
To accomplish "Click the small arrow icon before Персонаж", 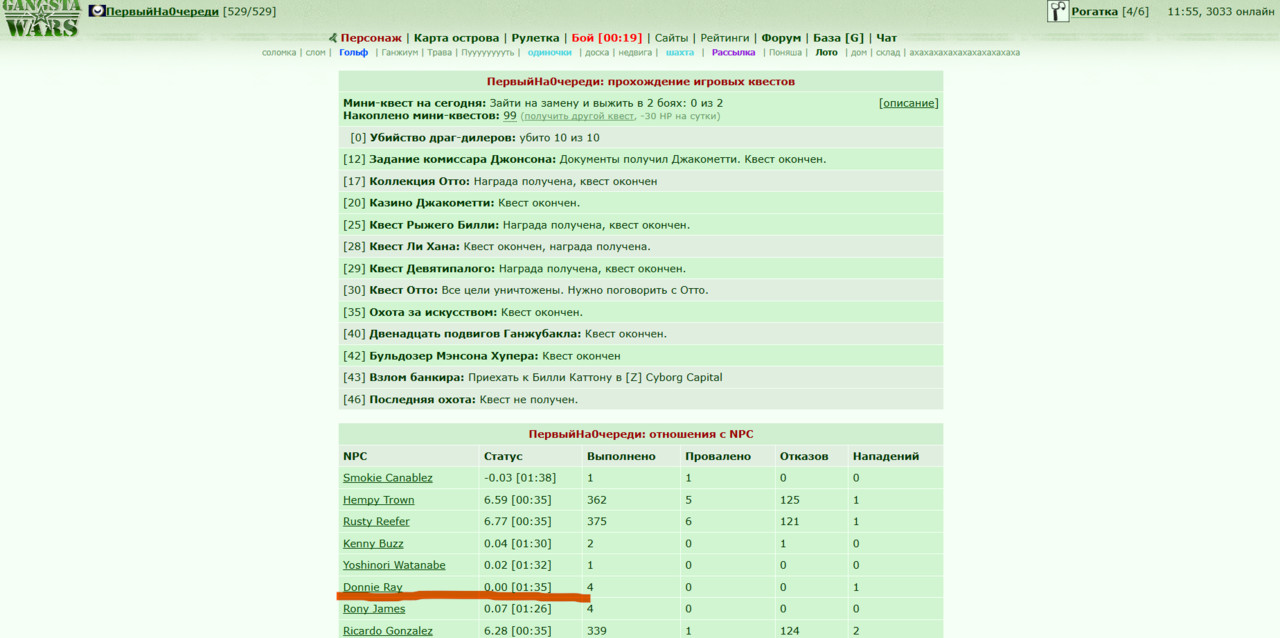I will click(x=333, y=38).
